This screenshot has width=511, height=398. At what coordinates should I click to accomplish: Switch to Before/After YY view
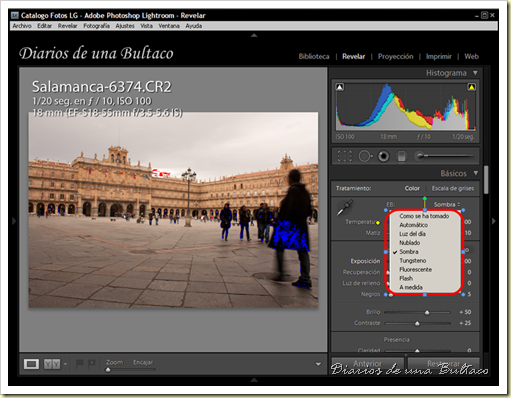click(x=52, y=364)
